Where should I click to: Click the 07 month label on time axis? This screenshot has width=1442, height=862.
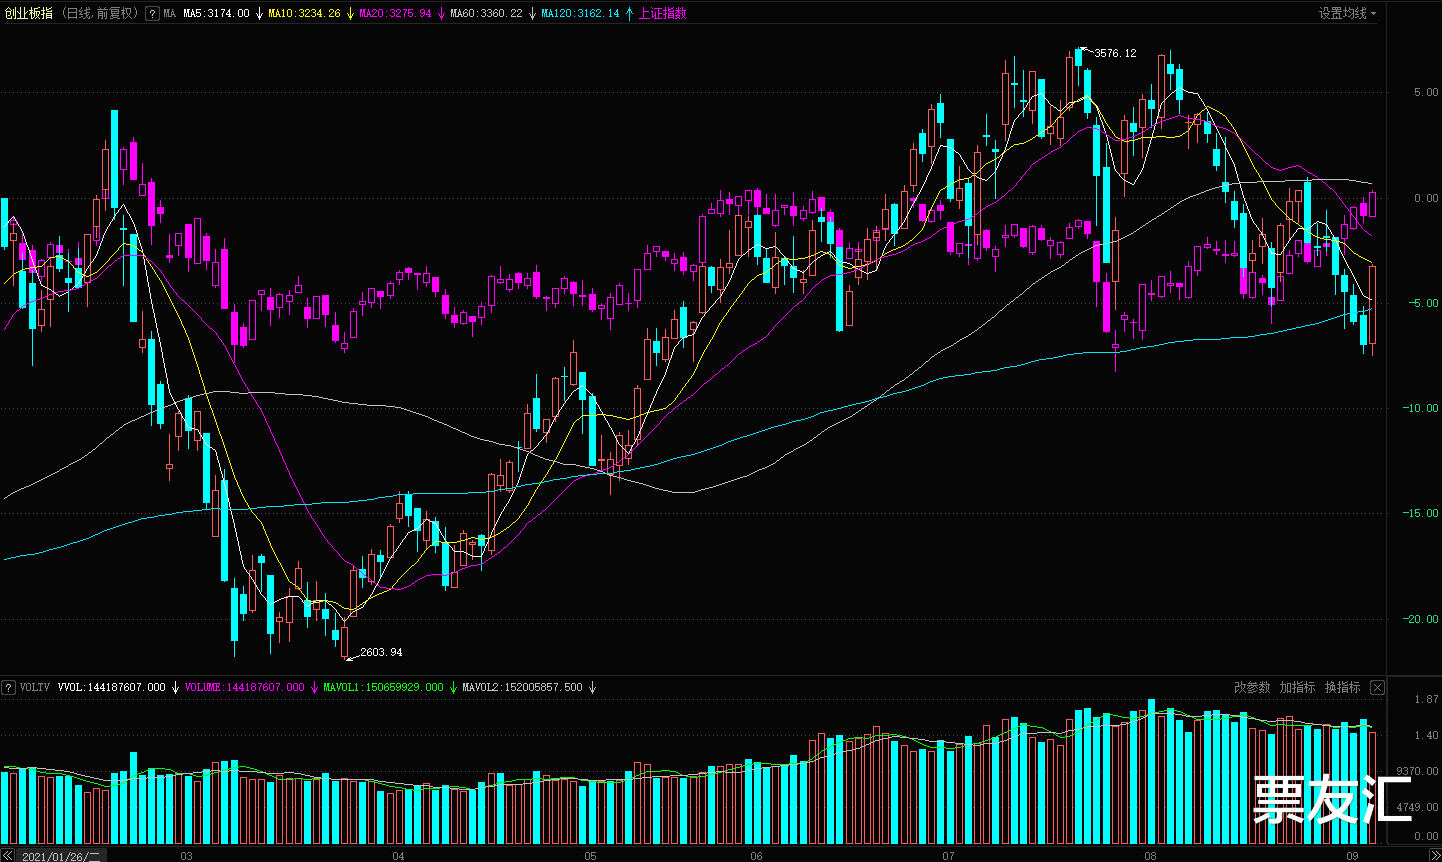click(948, 856)
